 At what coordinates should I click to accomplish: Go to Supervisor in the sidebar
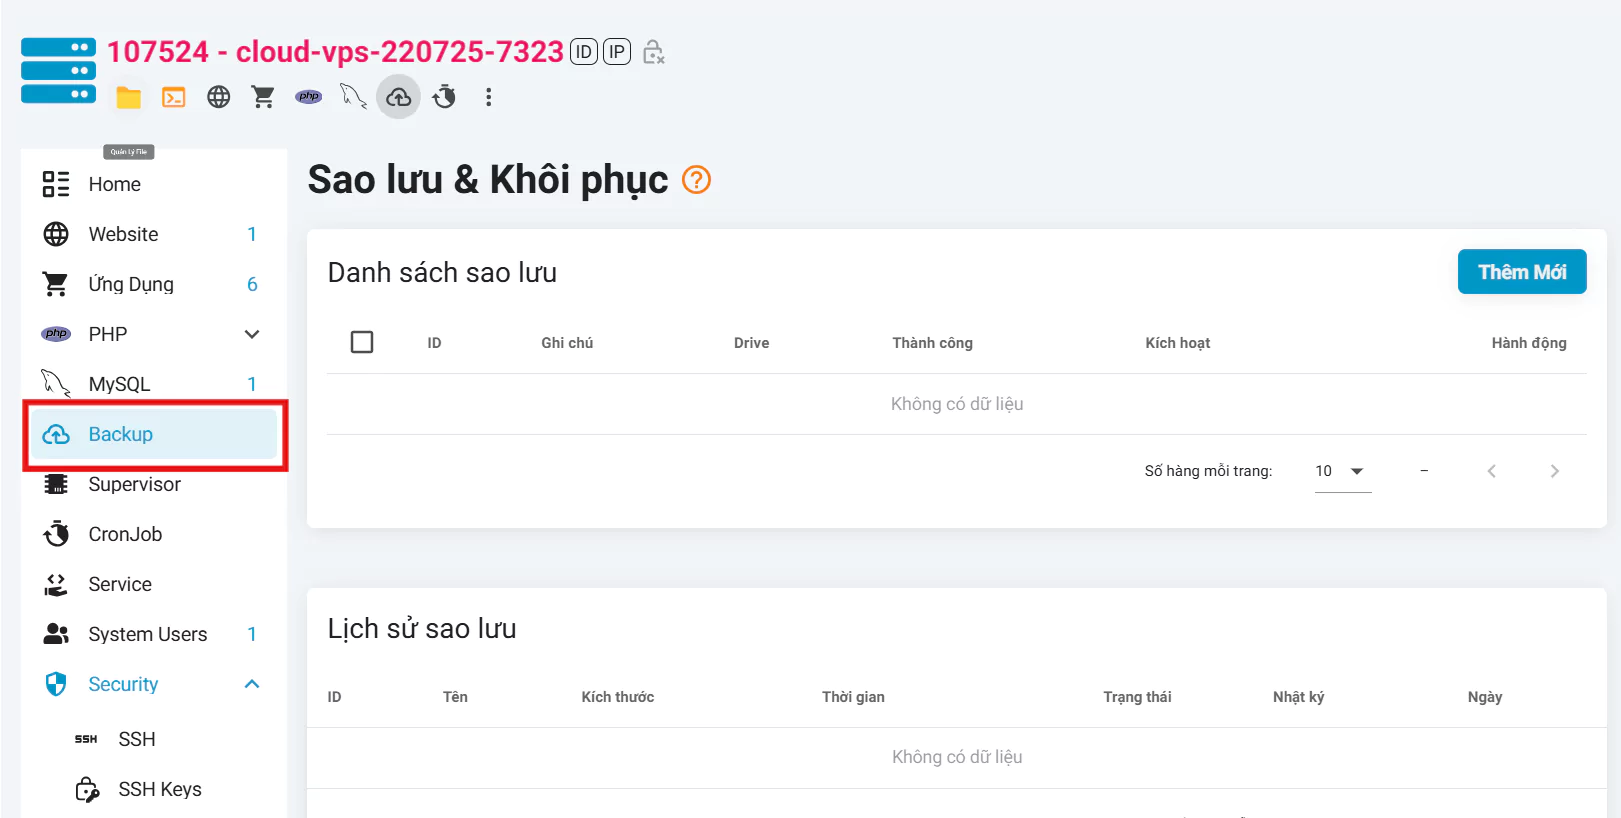[x=134, y=484]
